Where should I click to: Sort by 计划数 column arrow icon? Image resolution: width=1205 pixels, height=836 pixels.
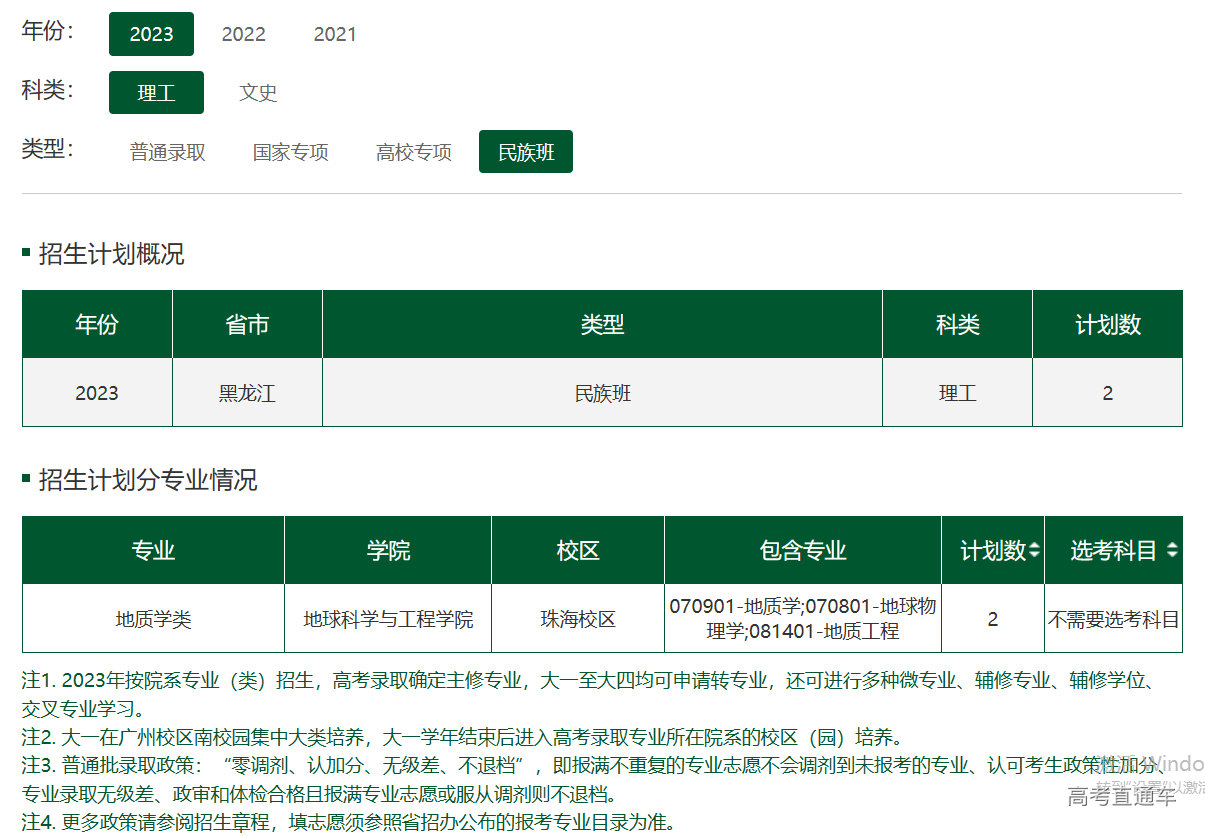point(1034,551)
